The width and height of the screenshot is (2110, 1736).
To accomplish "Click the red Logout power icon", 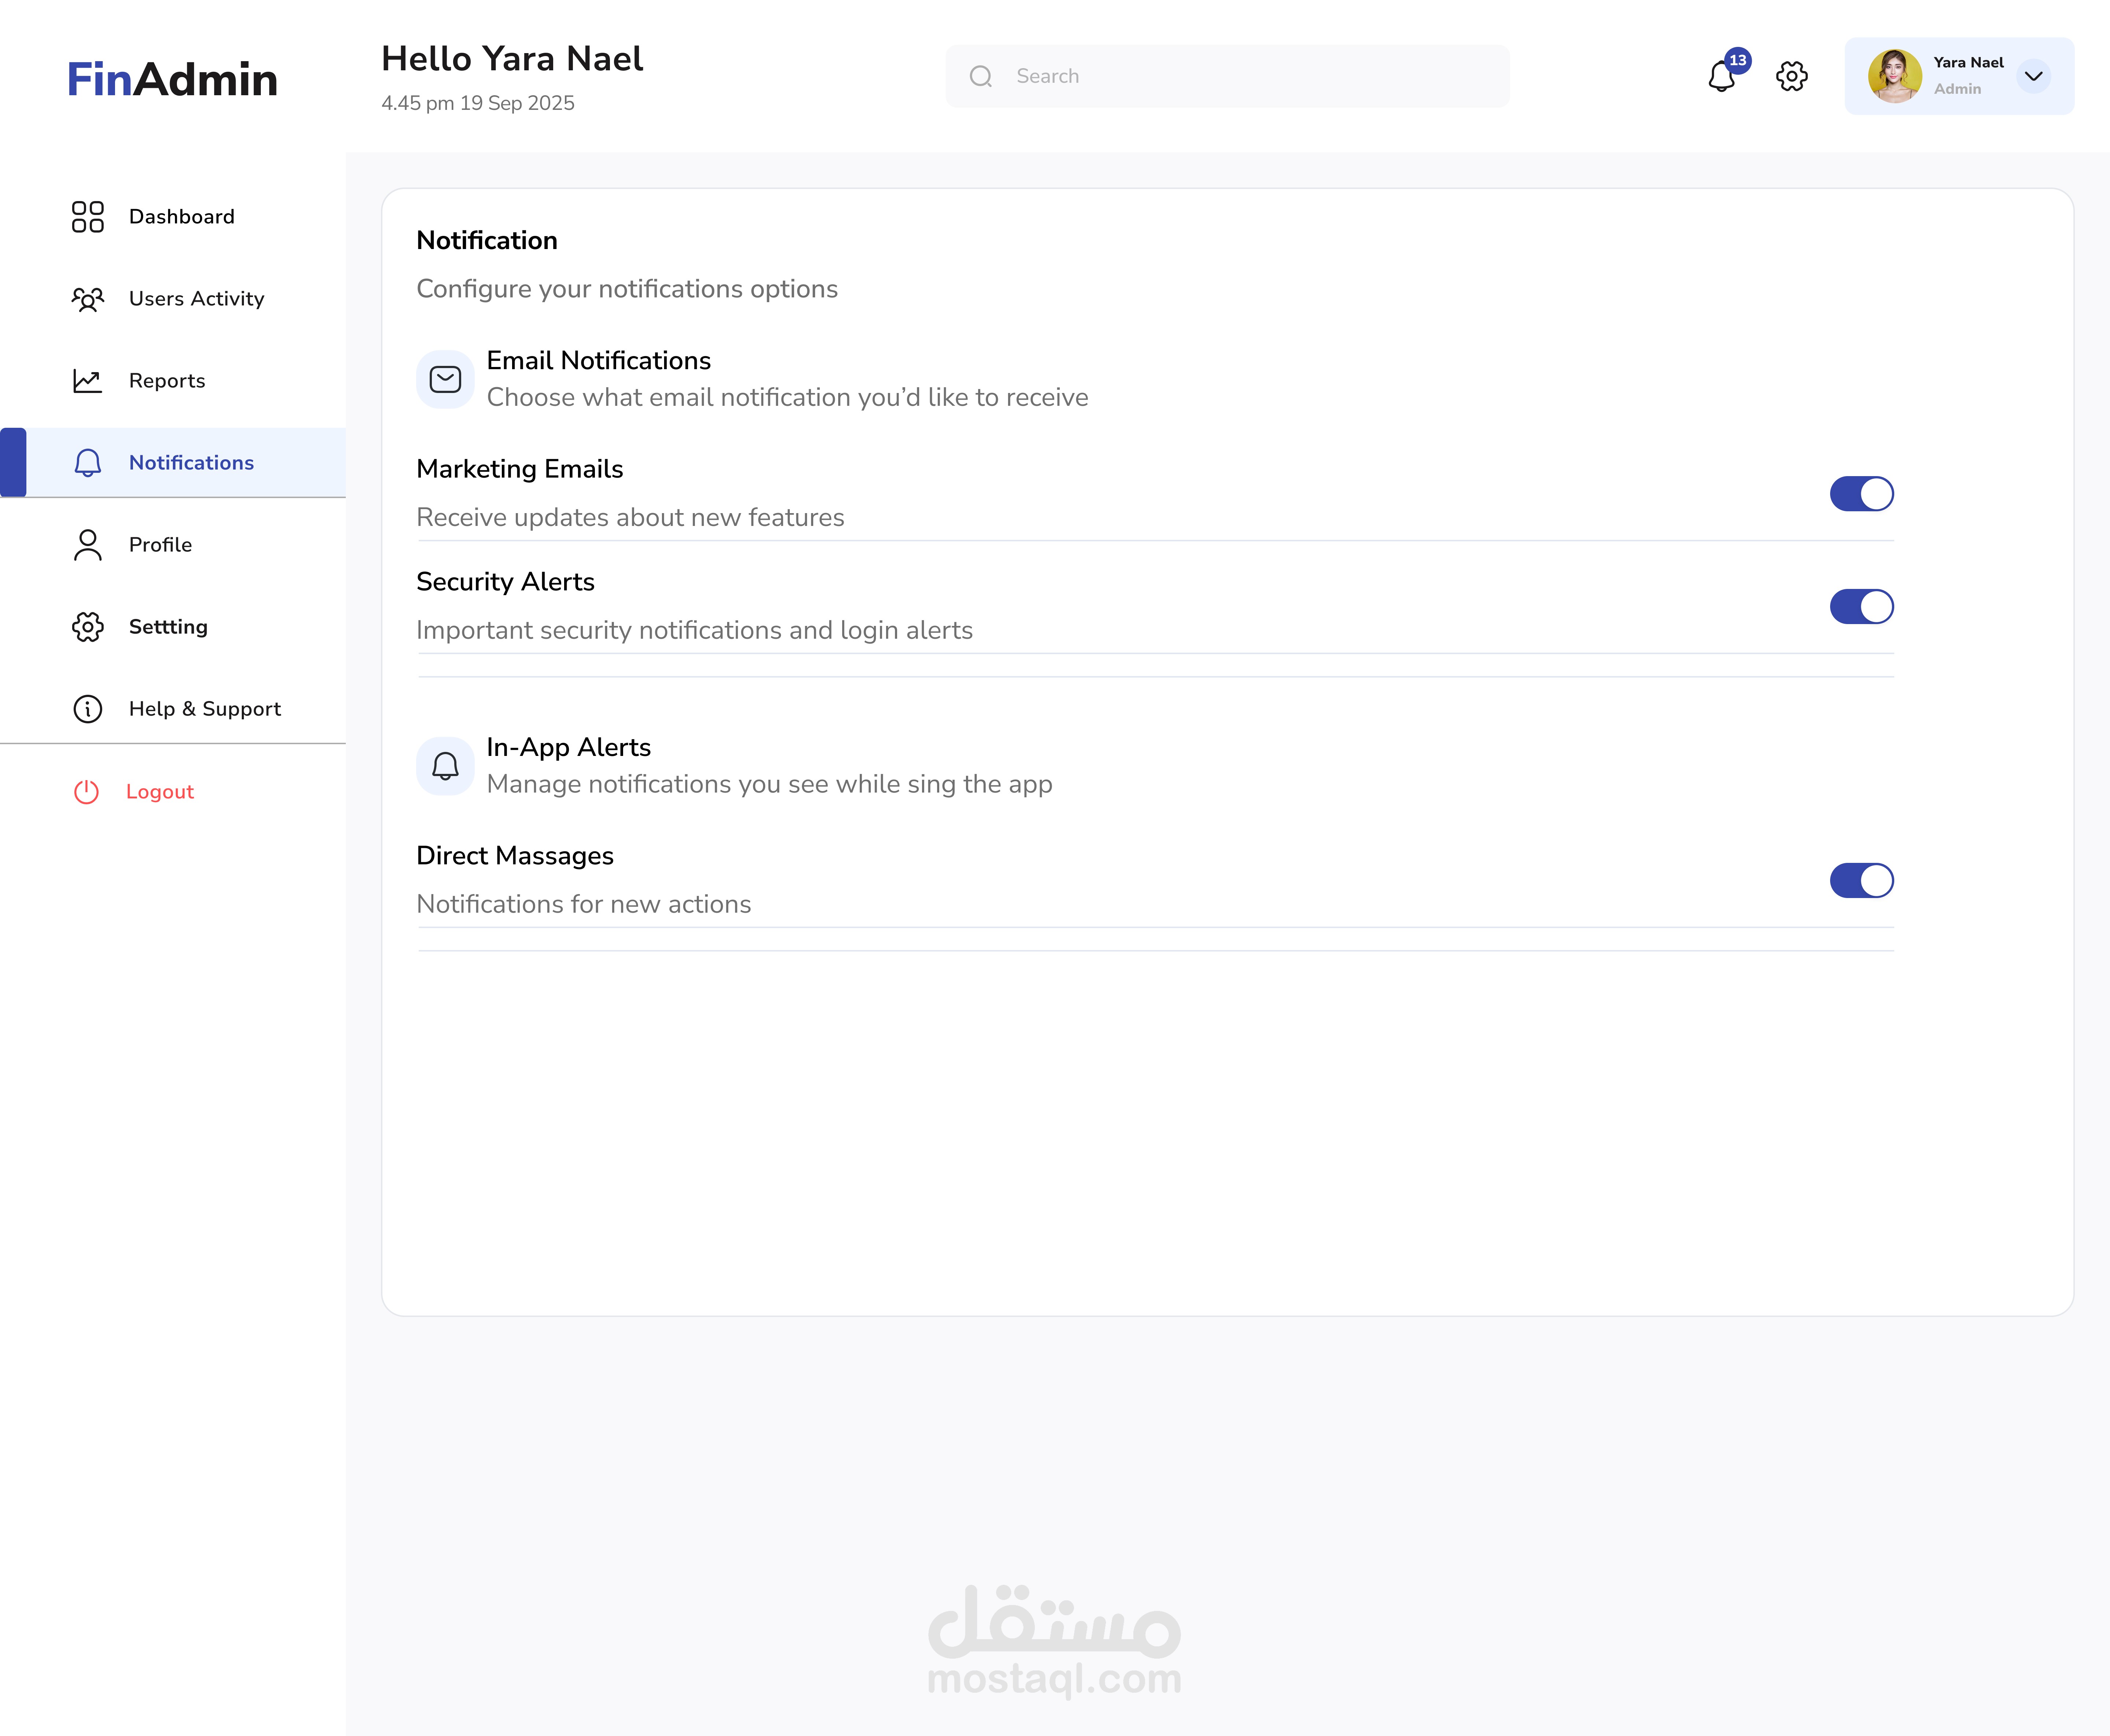I will click(87, 792).
